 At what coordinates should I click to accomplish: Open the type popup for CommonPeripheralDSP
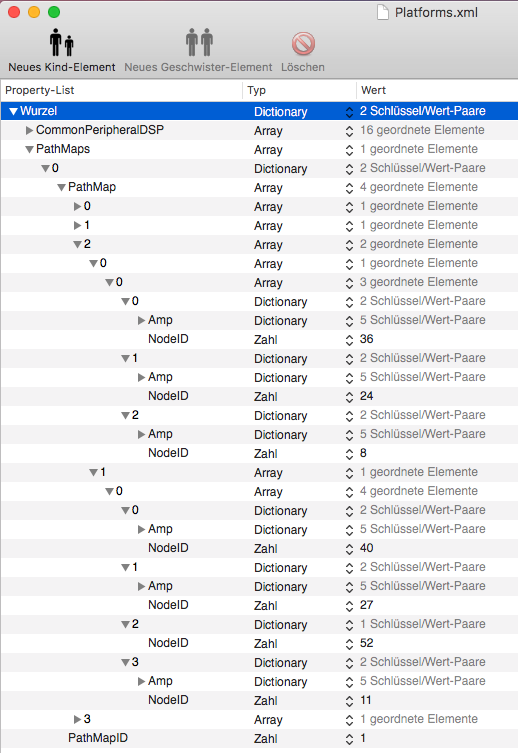(x=349, y=131)
